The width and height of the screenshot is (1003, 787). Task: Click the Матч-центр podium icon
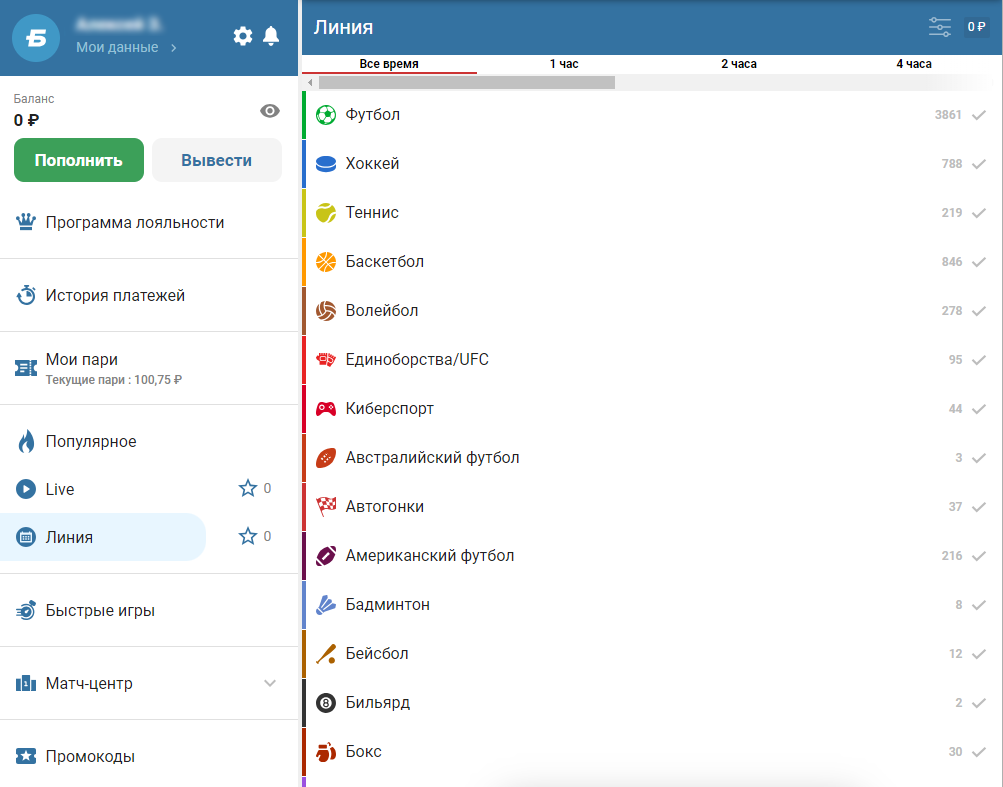26,683
